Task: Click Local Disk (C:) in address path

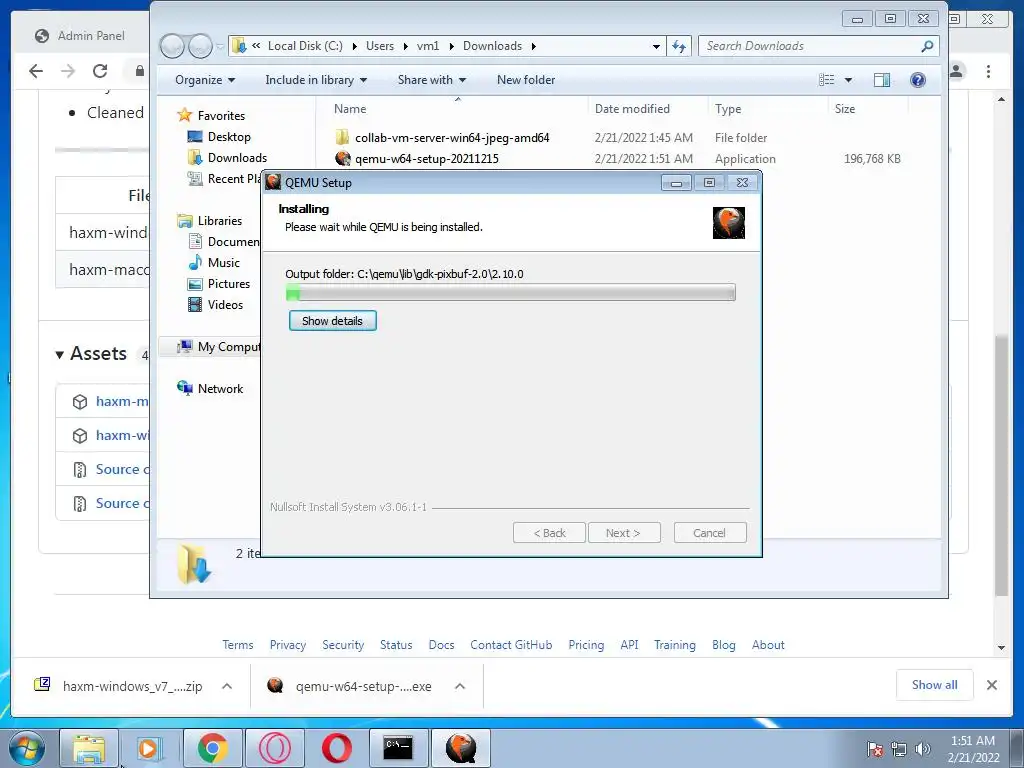Action: tap(305, 46)
